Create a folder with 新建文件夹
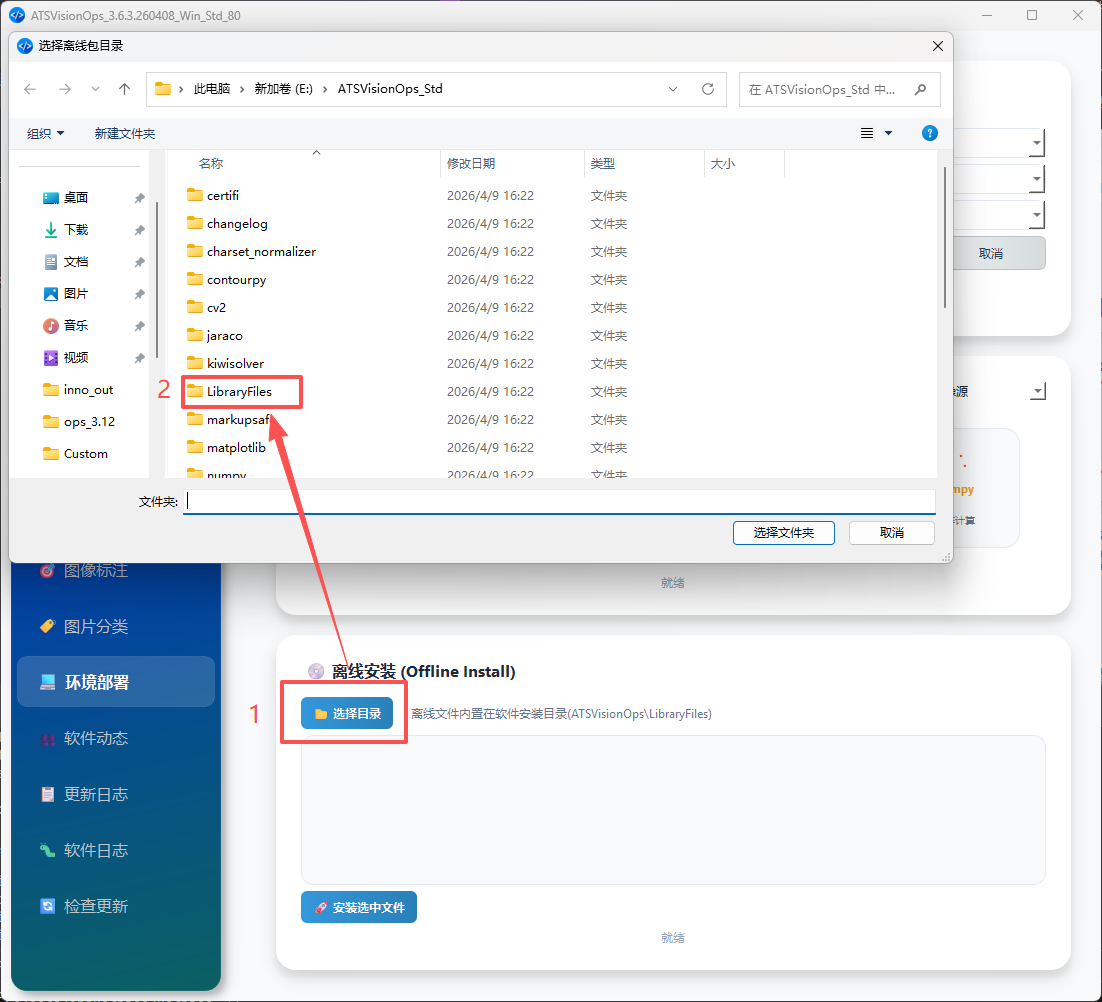 point(124,134)
